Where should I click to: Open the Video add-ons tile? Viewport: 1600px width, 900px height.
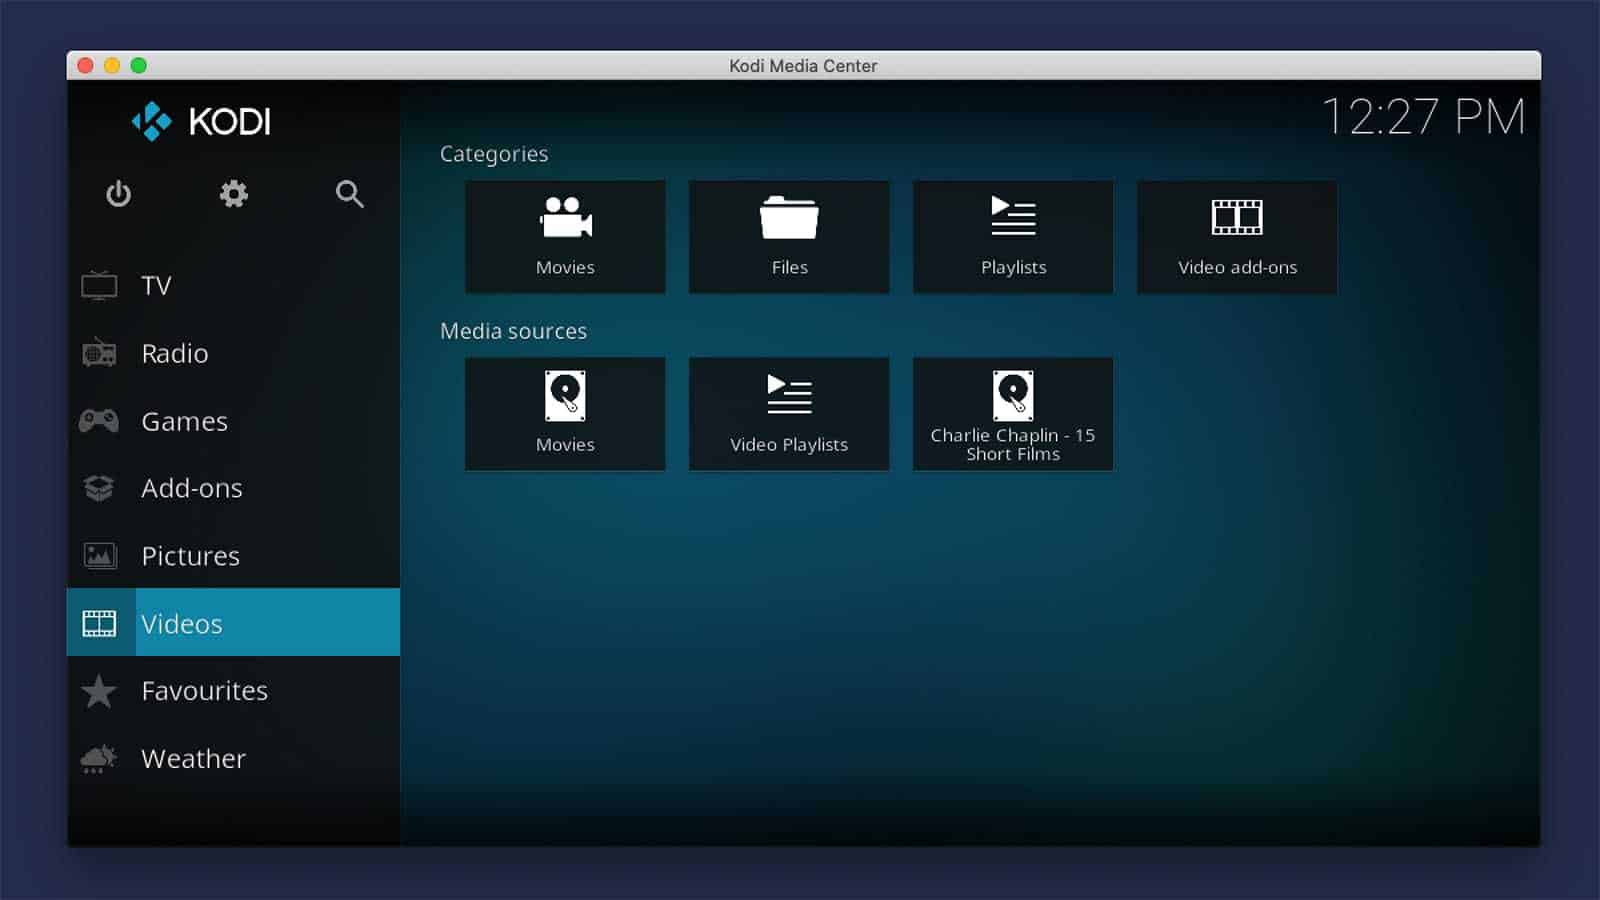coord(1237,237)
